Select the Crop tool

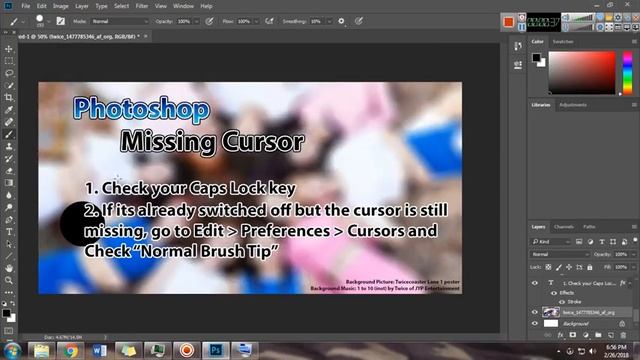[x=9, y=98]
